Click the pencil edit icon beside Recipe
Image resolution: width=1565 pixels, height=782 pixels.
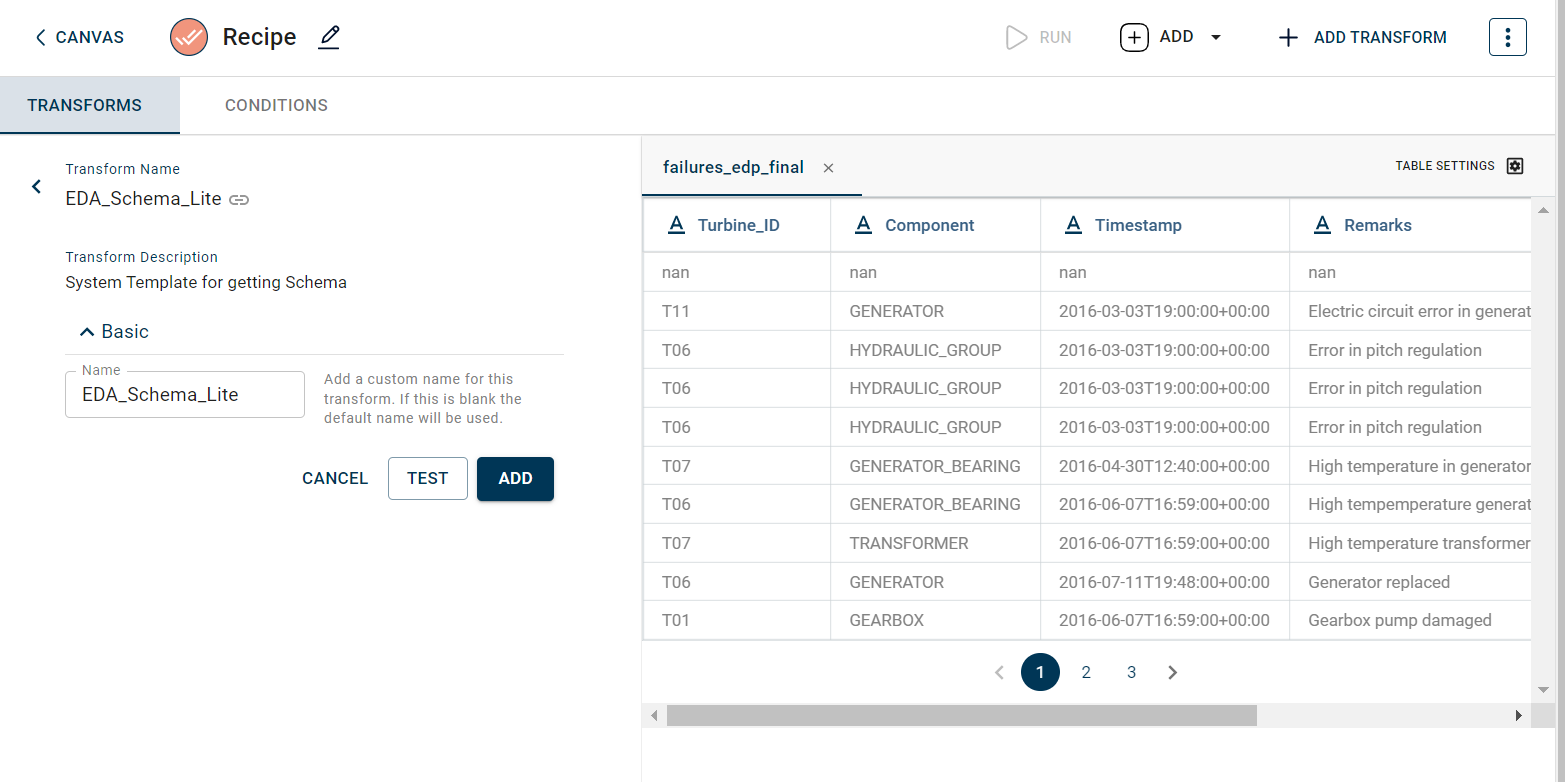pos(329,38)
